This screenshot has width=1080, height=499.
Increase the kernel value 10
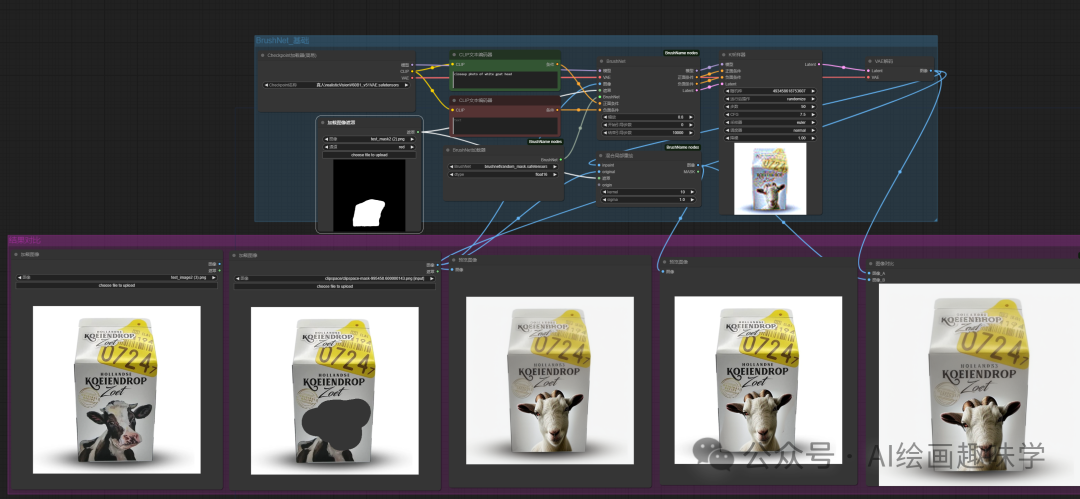[x=692, y=191]
